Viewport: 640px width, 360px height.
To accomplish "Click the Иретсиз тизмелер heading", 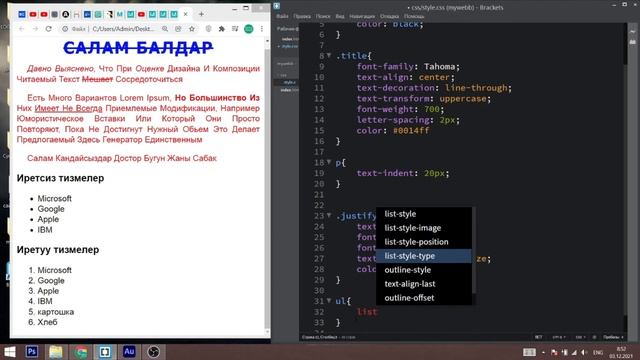I will (60, 178).
